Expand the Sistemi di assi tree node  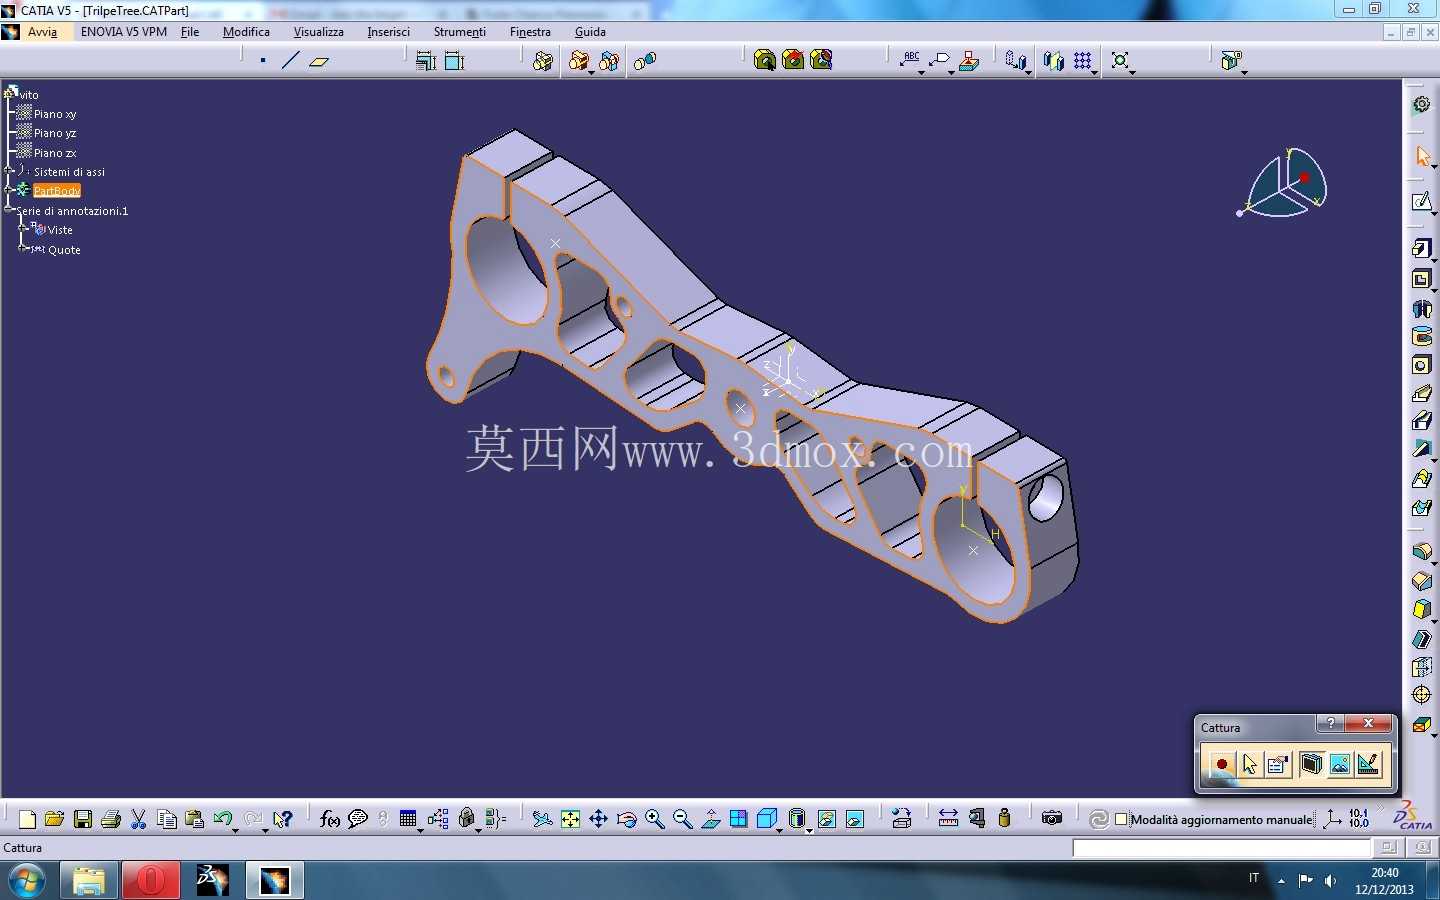coord(9,171)
